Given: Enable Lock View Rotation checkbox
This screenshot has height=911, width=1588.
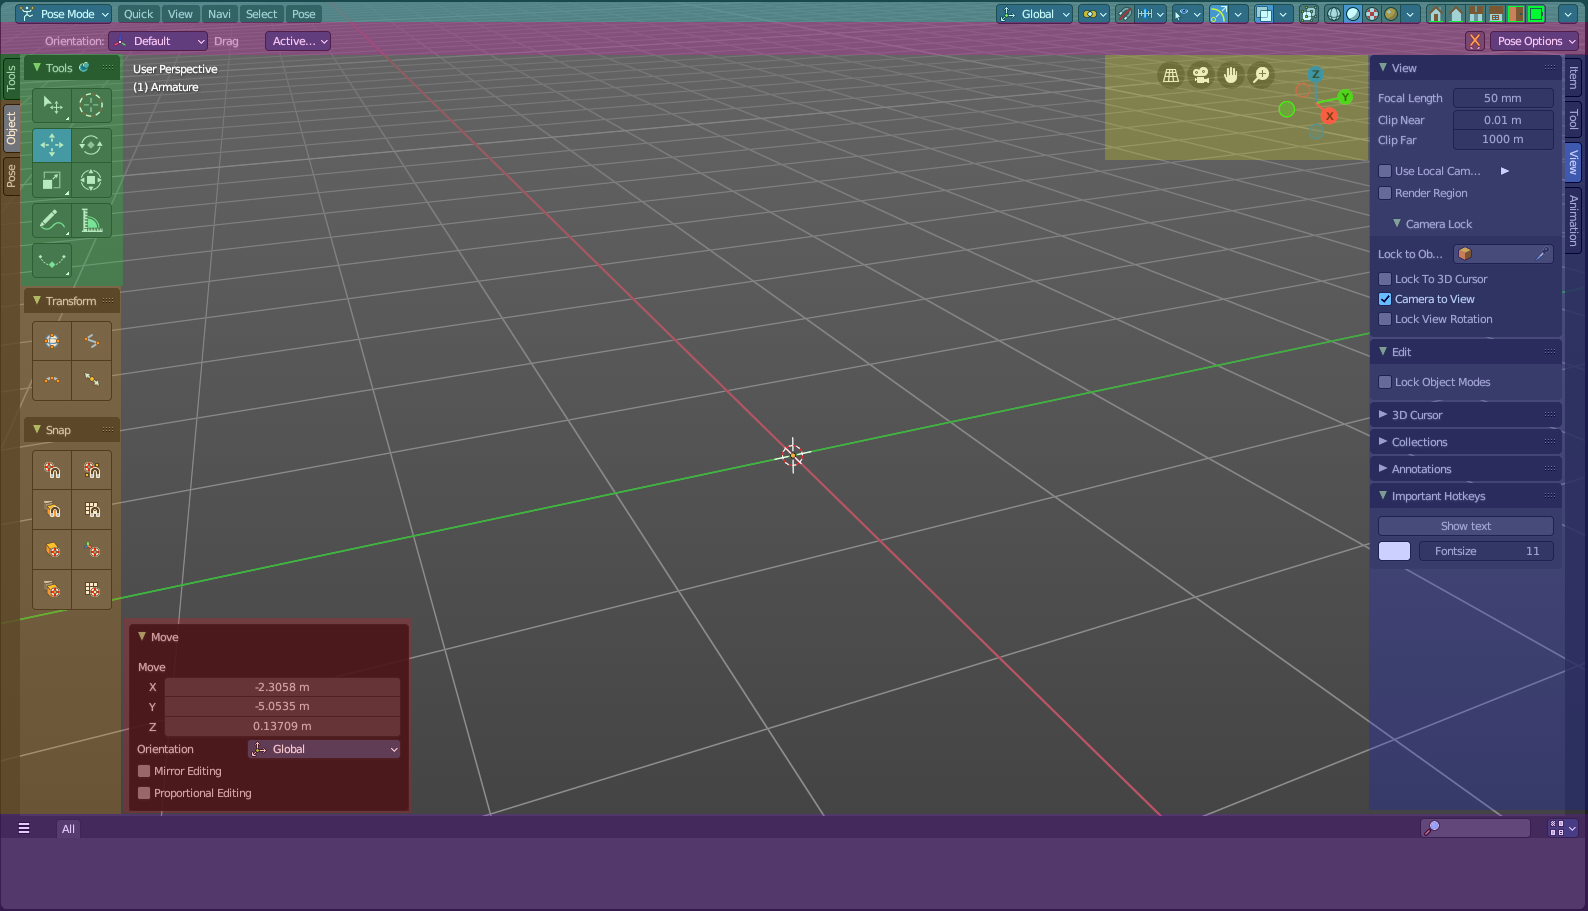Looking at the screenshot, I should [x=1385, y=319].
